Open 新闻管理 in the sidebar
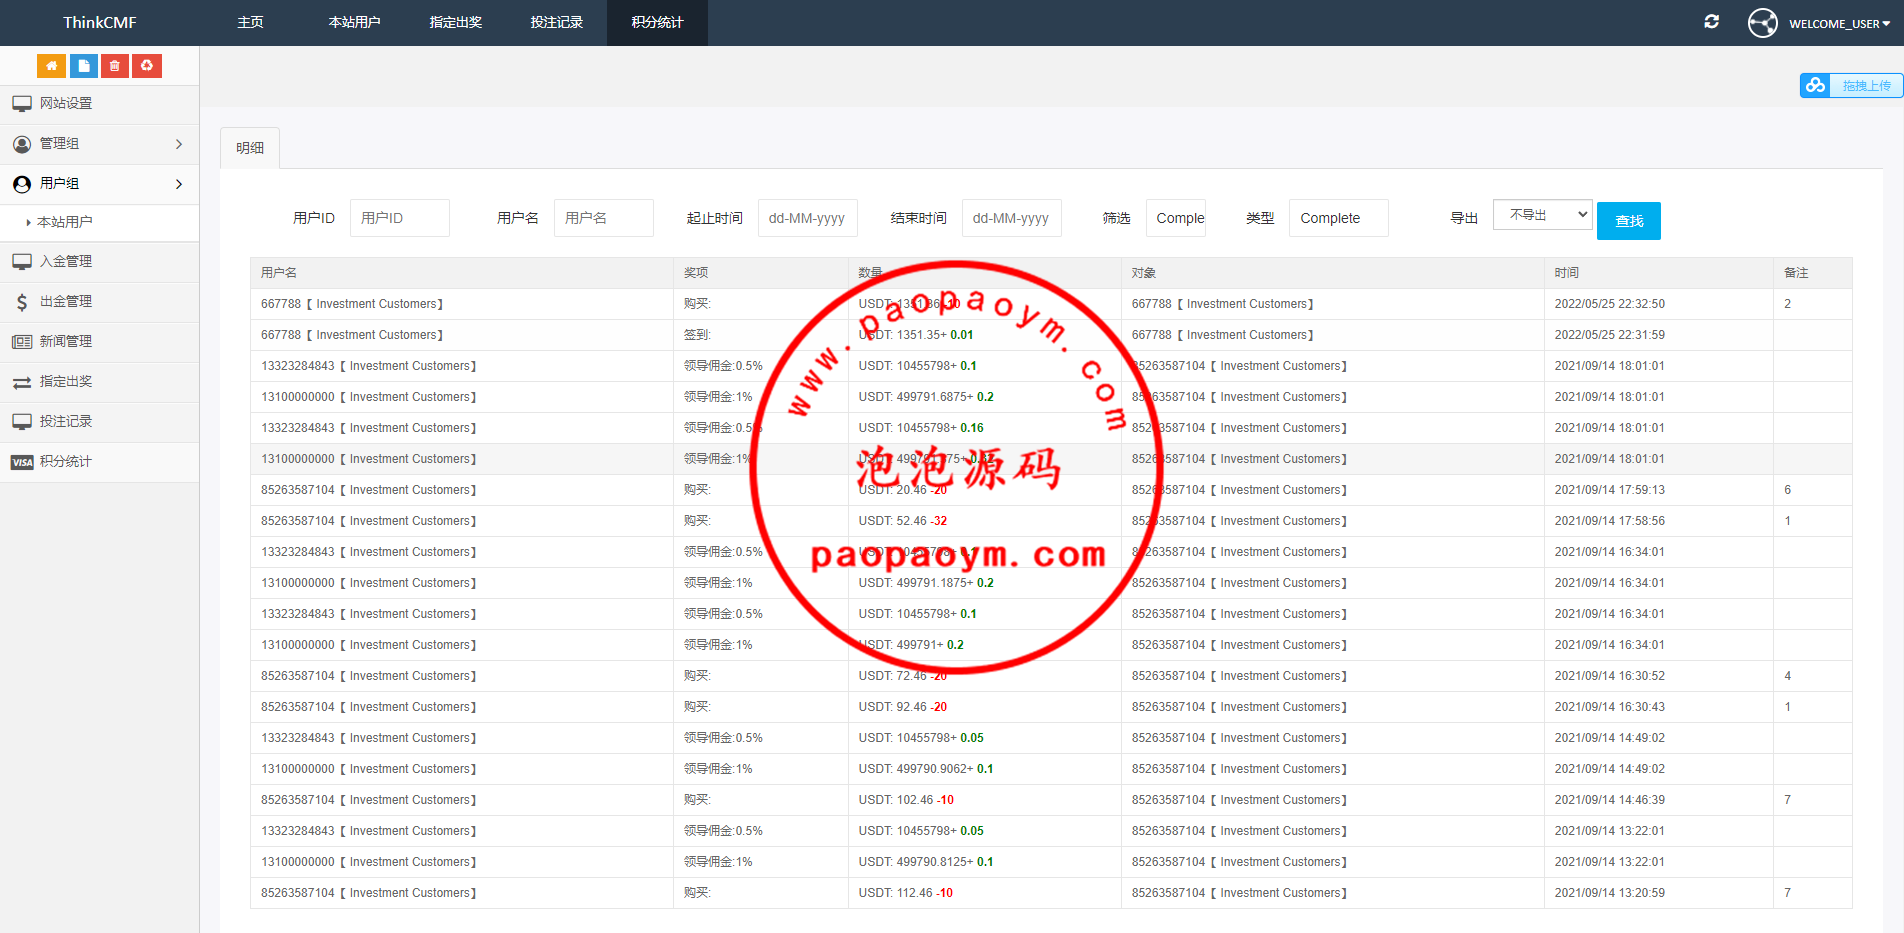This screenshot has width=1904, height=933. tap(66, 342)
